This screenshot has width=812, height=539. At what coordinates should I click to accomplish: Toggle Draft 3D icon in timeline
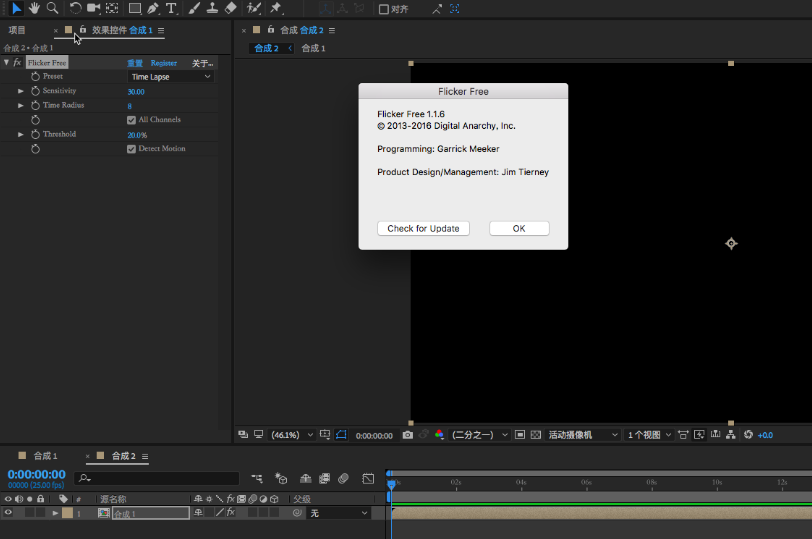click(281, 478)
